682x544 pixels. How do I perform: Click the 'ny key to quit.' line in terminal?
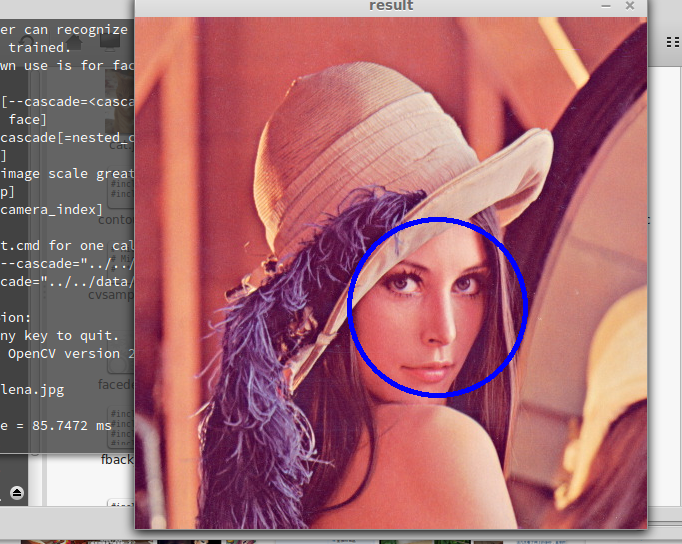pyautogui.click(x=59, y=336)
